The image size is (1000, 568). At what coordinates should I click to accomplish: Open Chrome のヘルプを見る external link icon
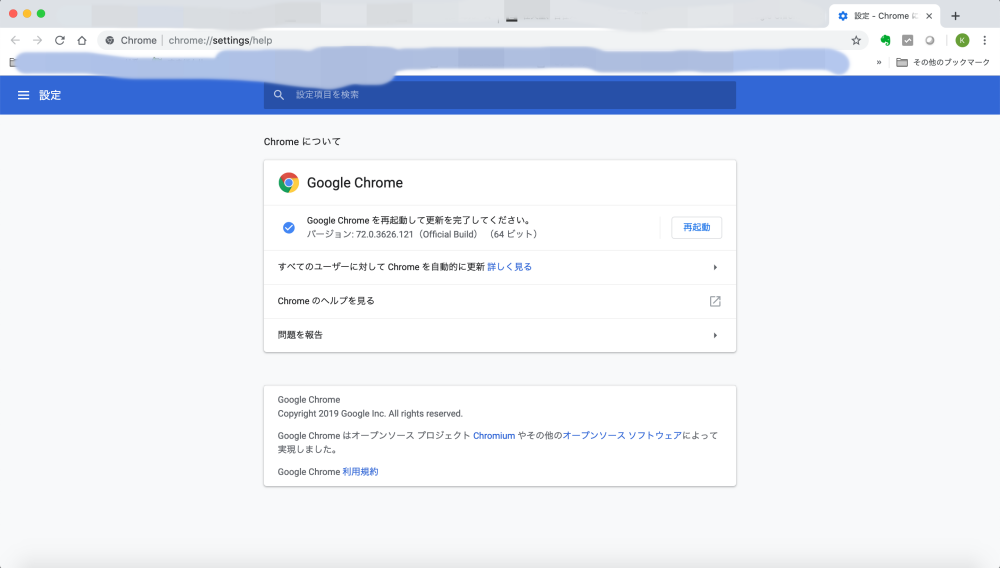715,301
